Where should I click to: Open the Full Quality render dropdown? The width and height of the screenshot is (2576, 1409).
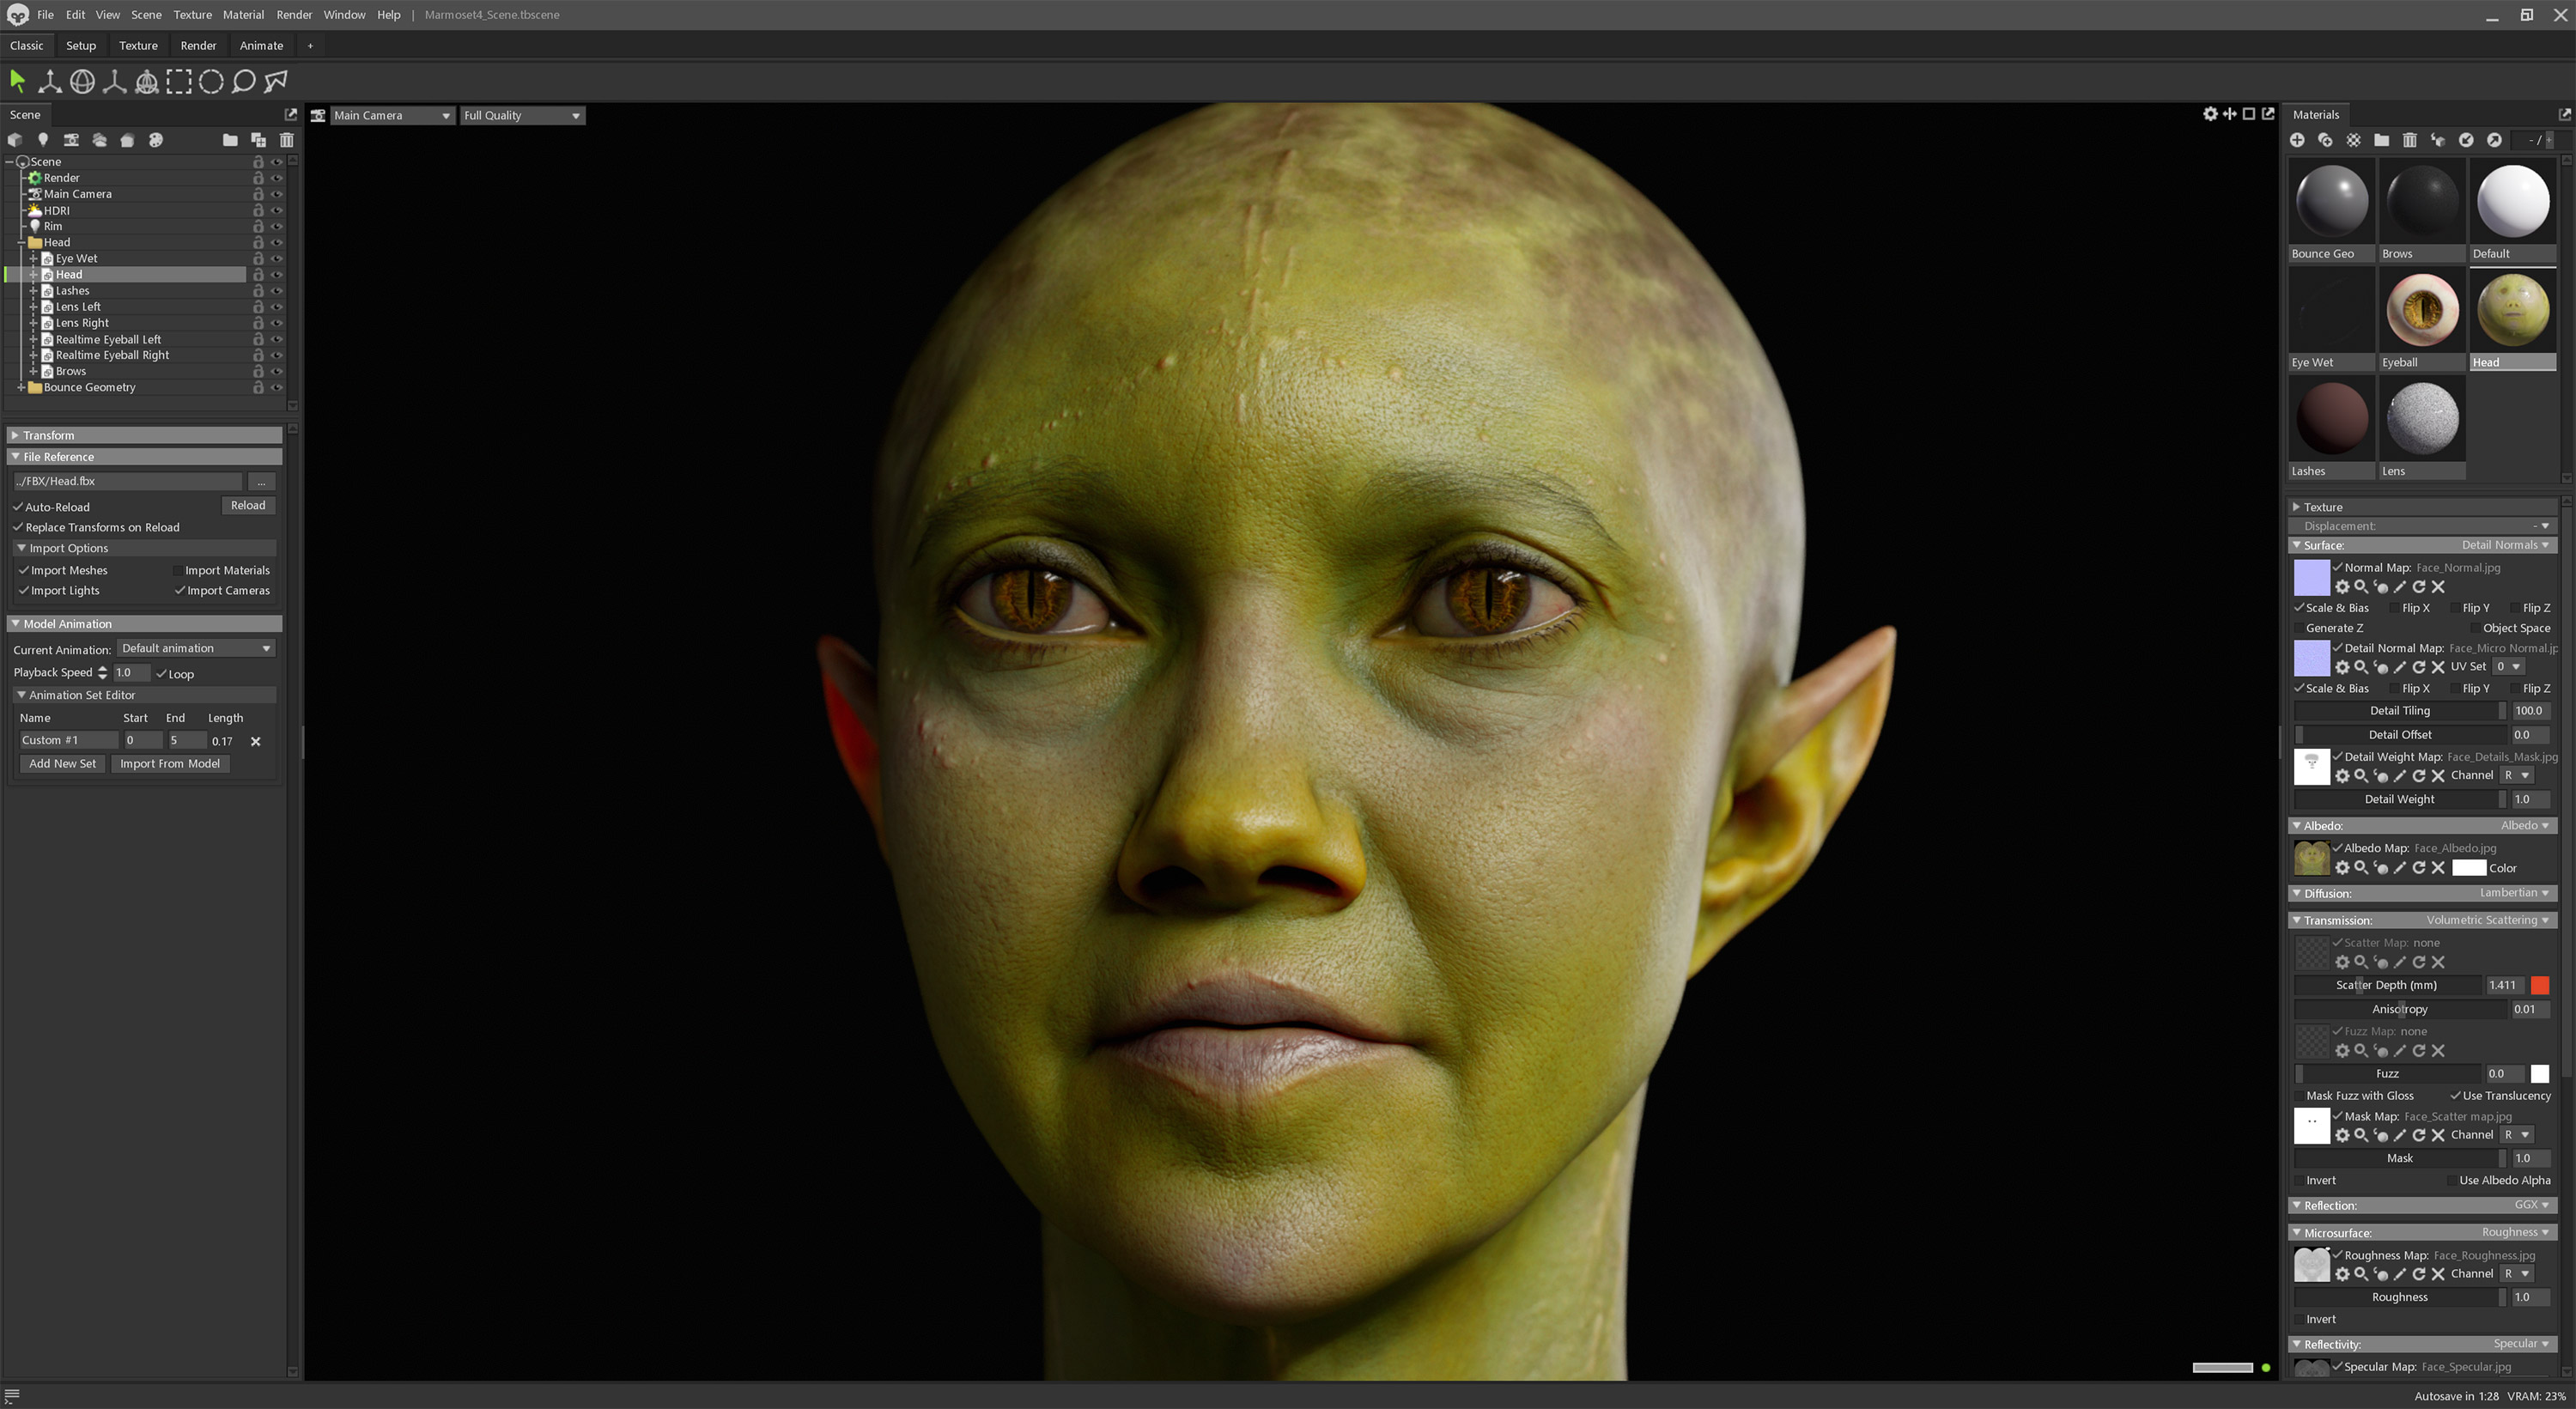tap(521, 115)
